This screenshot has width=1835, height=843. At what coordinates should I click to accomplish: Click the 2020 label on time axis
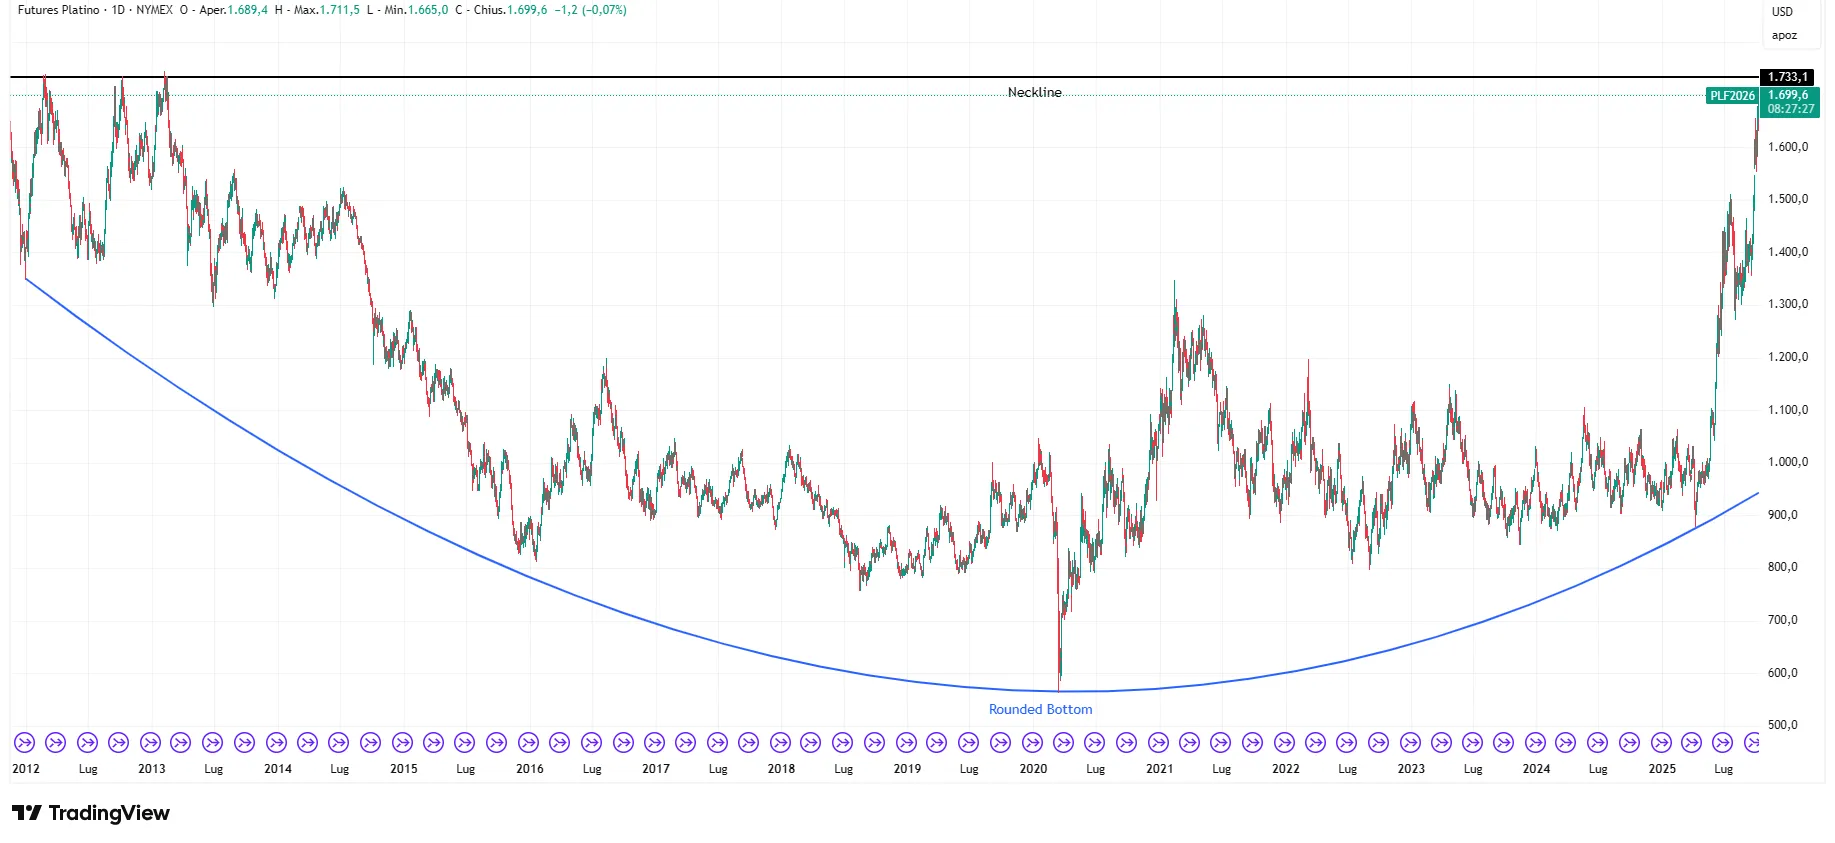click(x=1033, y=769)
